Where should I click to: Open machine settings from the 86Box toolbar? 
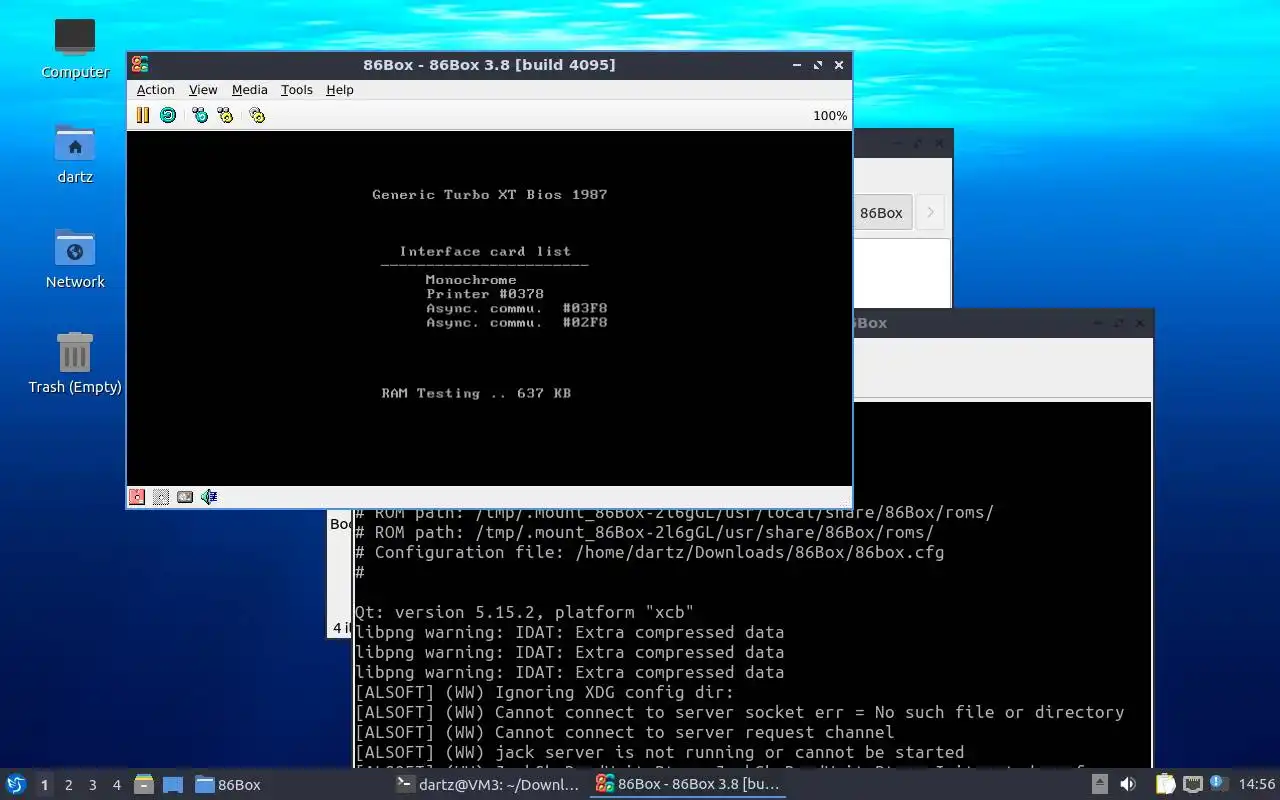click(x=257, y=115)
